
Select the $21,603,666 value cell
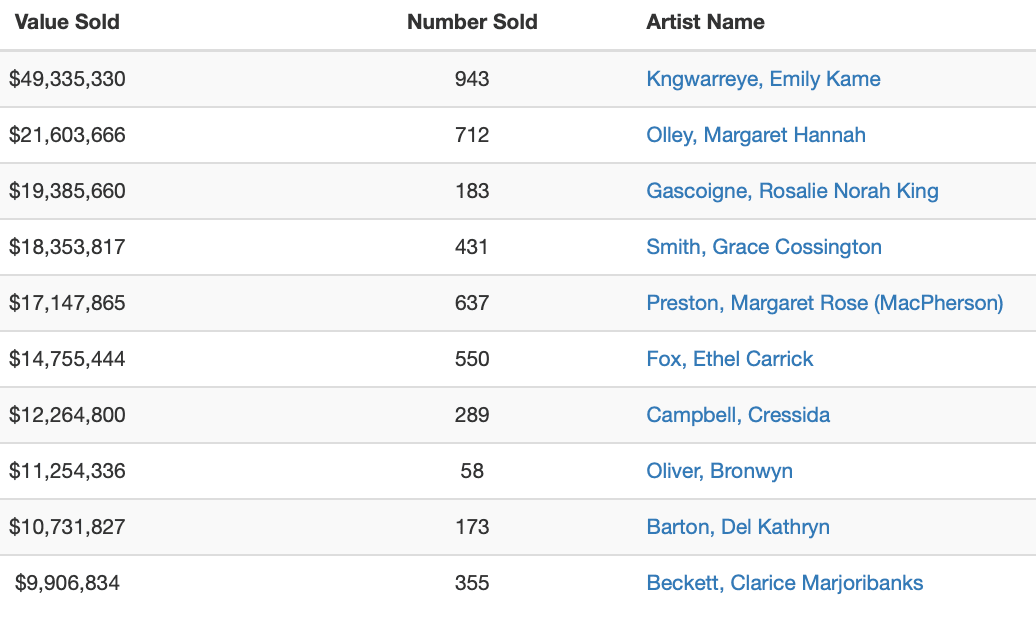67,135
